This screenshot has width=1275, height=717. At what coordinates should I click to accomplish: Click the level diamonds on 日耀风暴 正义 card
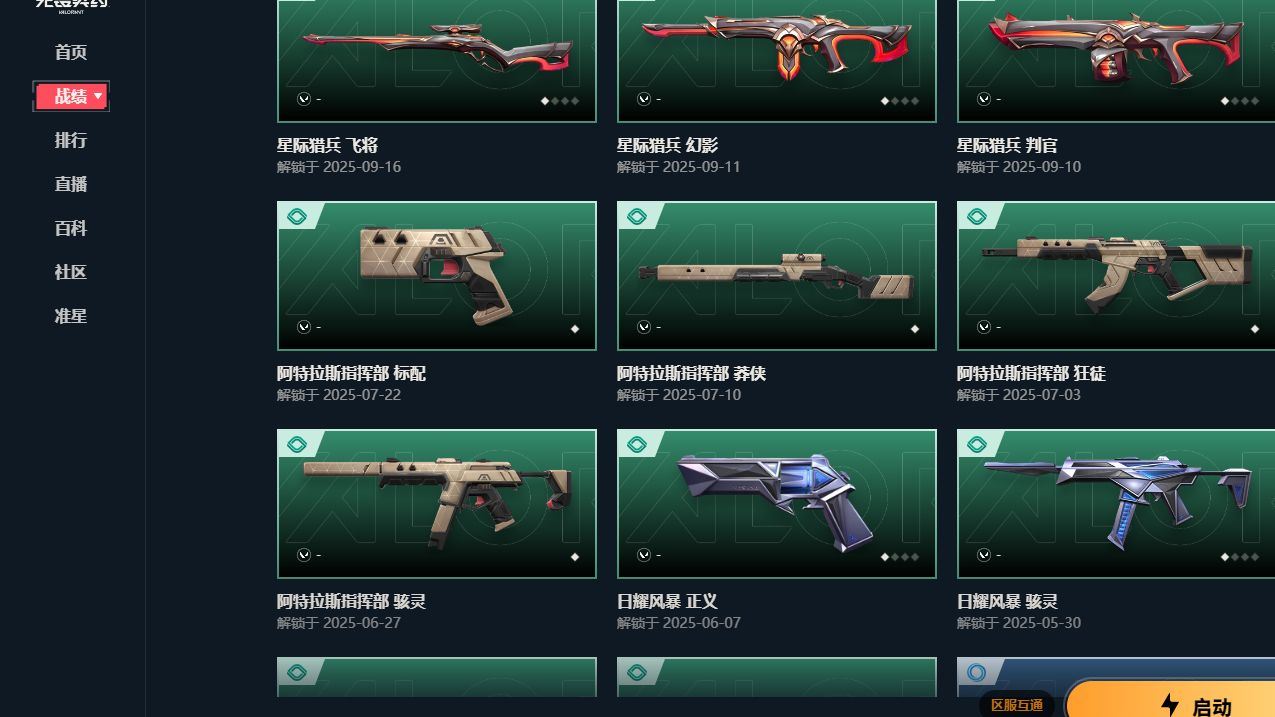pos(901,557)
